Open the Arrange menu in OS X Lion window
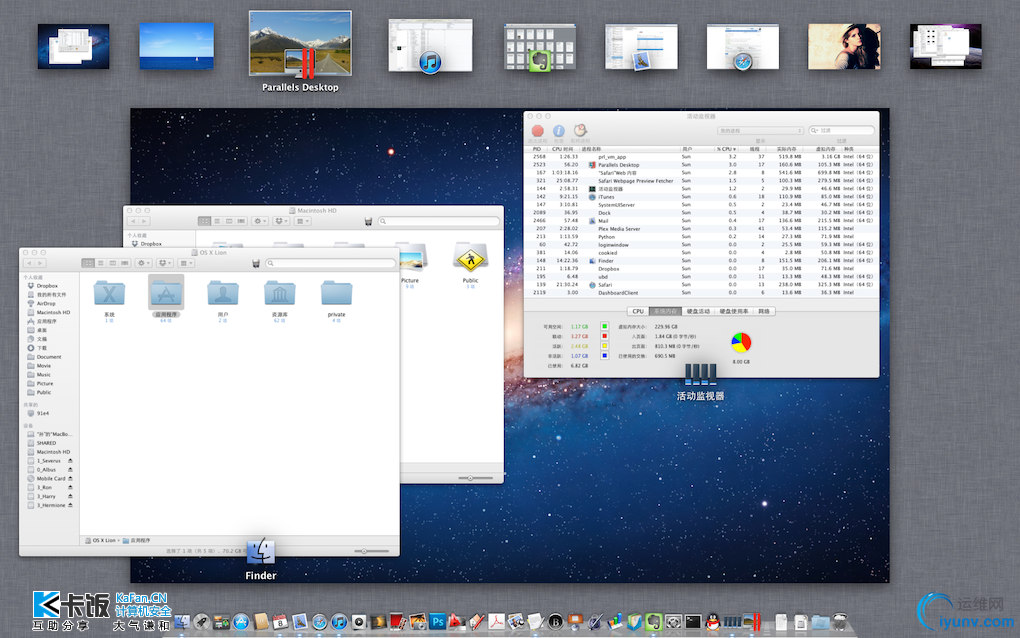Image resolution: width=1020 pixels, height=638 pixels. (x=186, y=263)
